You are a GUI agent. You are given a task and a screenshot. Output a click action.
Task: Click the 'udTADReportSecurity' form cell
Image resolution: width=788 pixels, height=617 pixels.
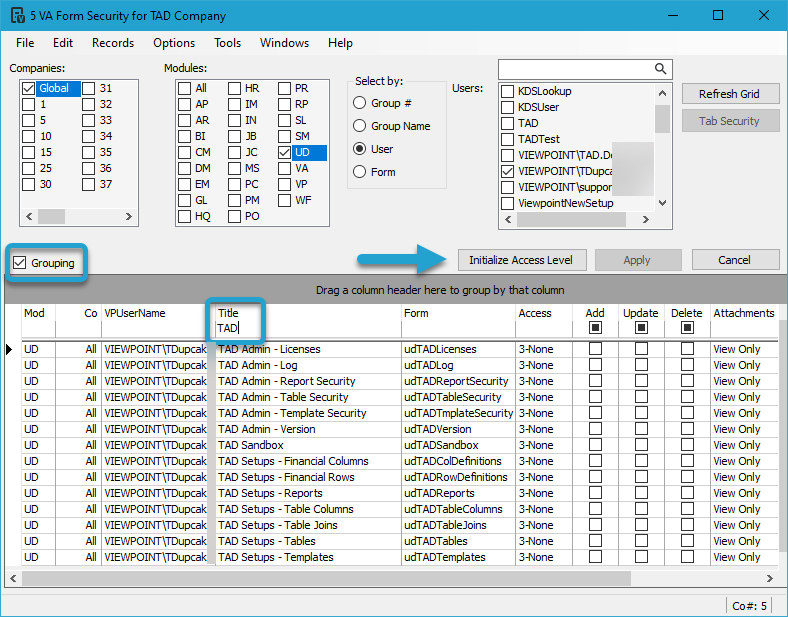(x=458, y=381)
